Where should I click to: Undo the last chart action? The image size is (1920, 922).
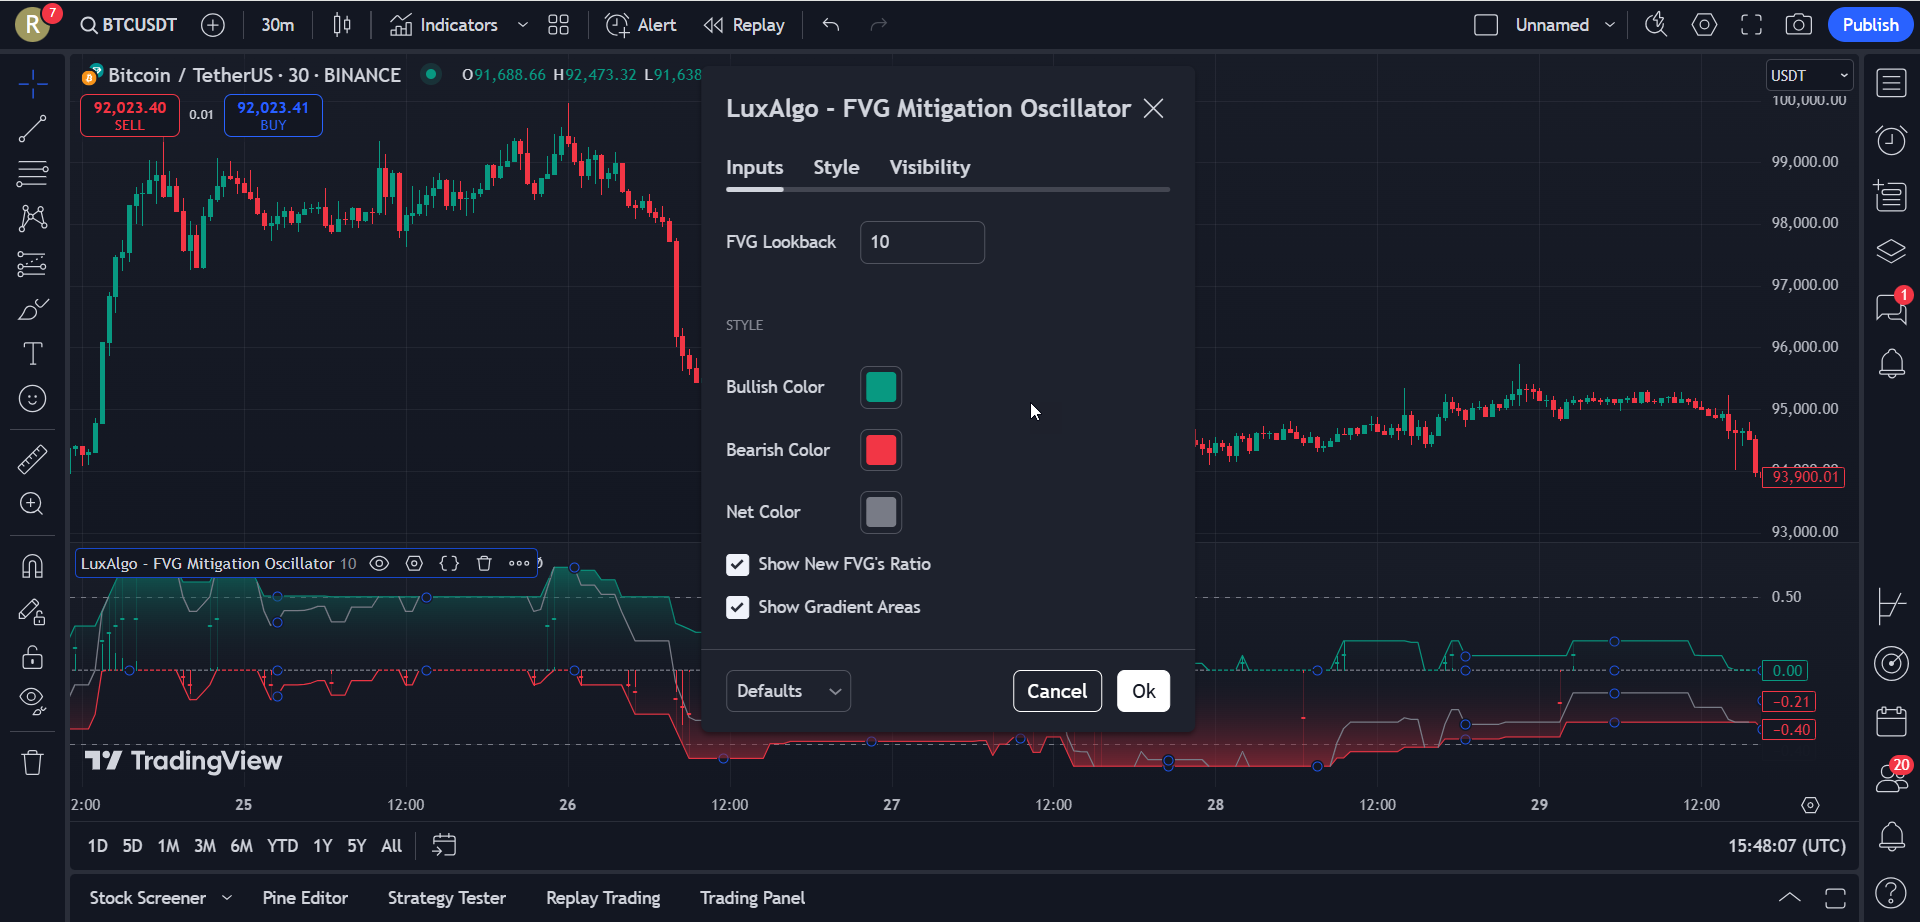[x=831, y=25]
